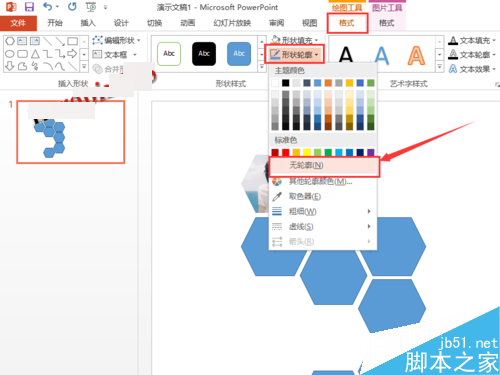The image size is (500, 375).
Task: Expand the 文本框 dropdown
Action: (135, 55)
